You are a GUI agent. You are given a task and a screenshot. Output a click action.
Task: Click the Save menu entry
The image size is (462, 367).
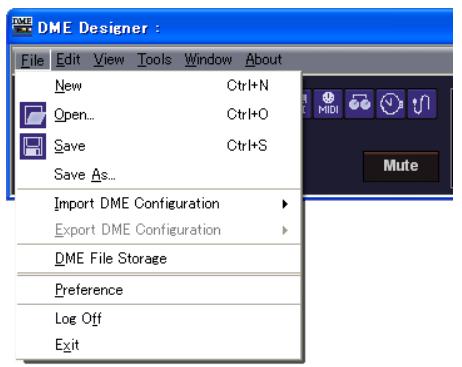(x=158, y=146)
